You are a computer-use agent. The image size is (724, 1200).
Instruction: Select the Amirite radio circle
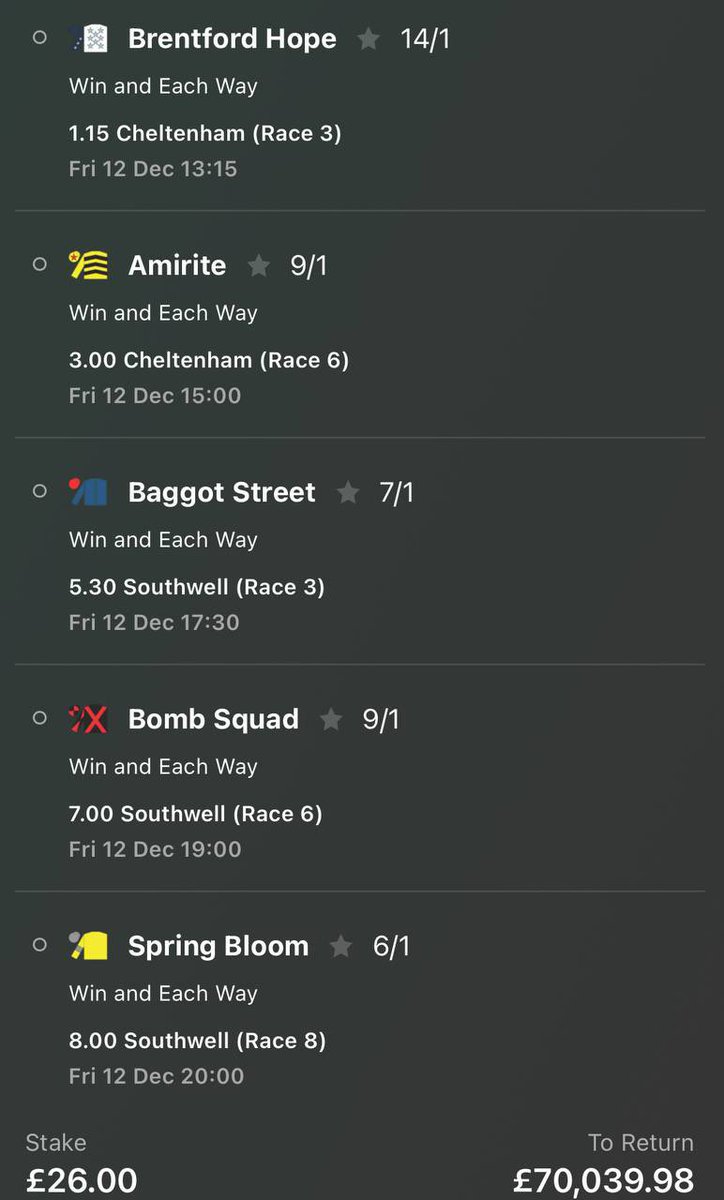[x=40, y=265]
